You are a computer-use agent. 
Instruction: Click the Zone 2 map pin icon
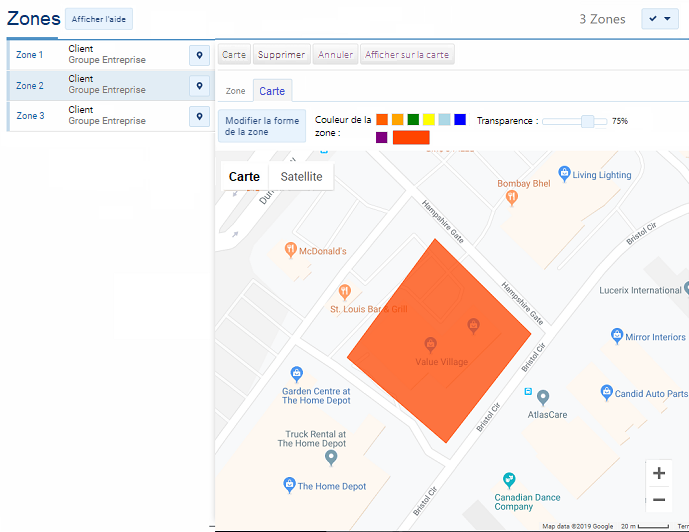click(x=199, y=86)
